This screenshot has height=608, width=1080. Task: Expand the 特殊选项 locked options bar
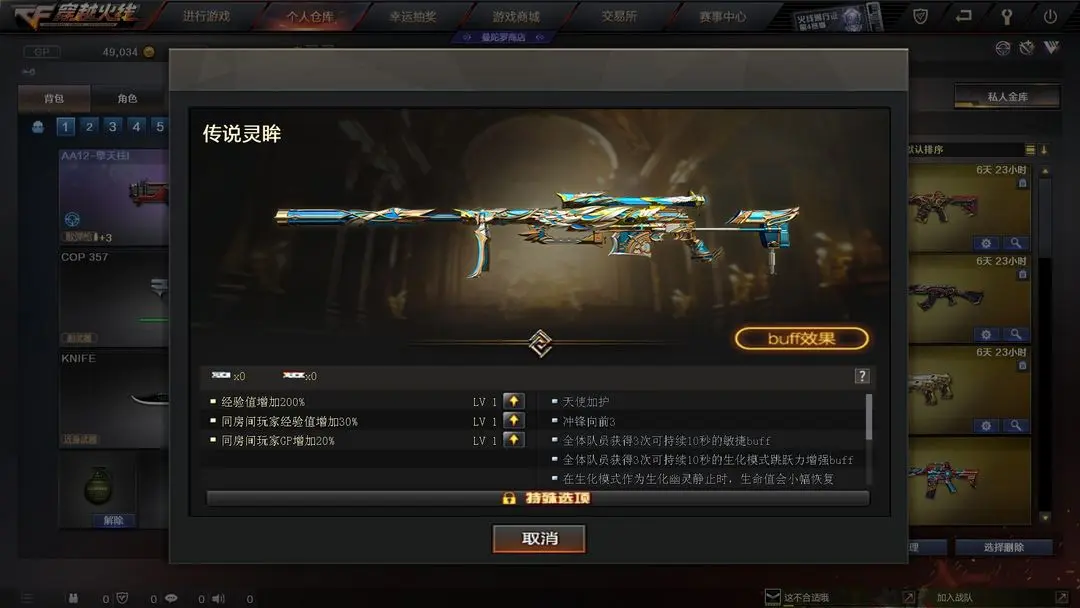537,498
